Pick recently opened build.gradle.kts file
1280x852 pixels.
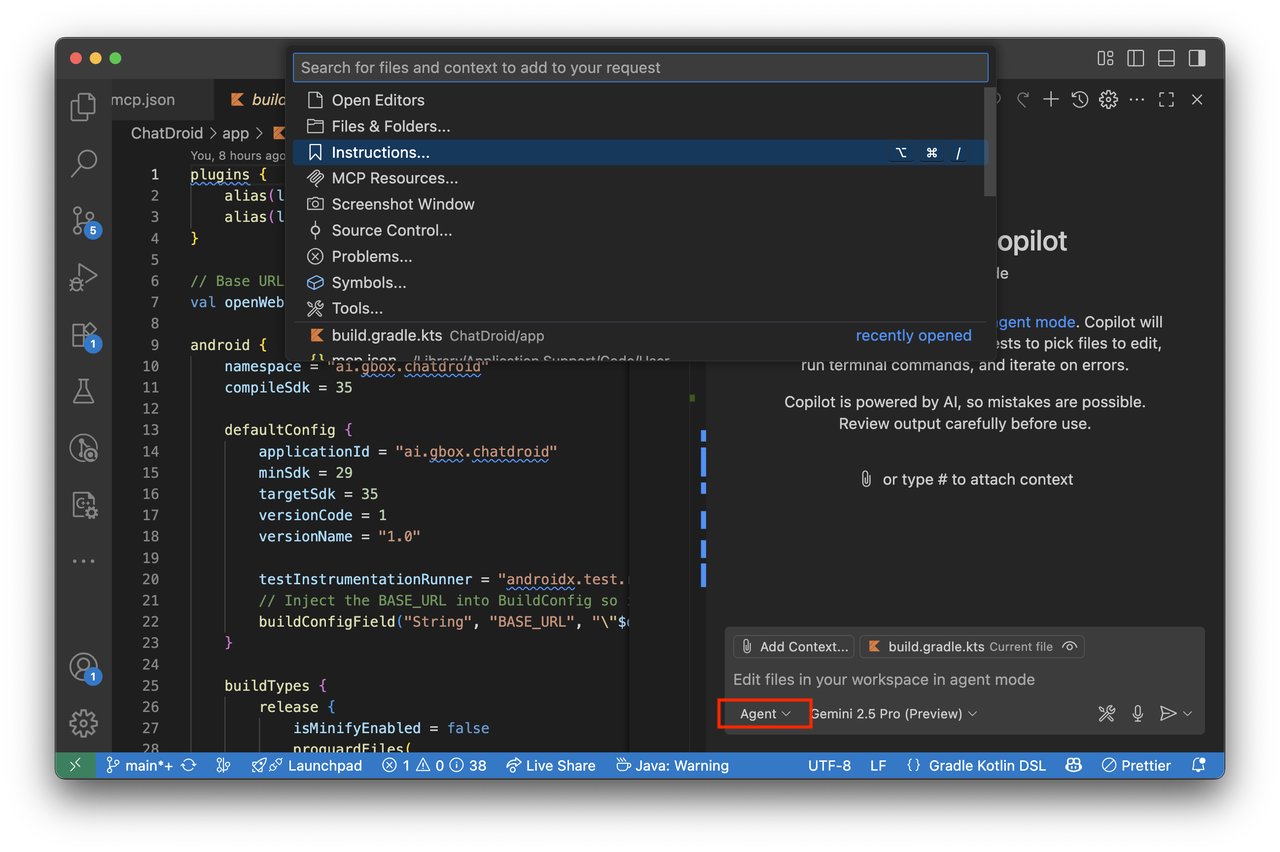click(639, 335)
